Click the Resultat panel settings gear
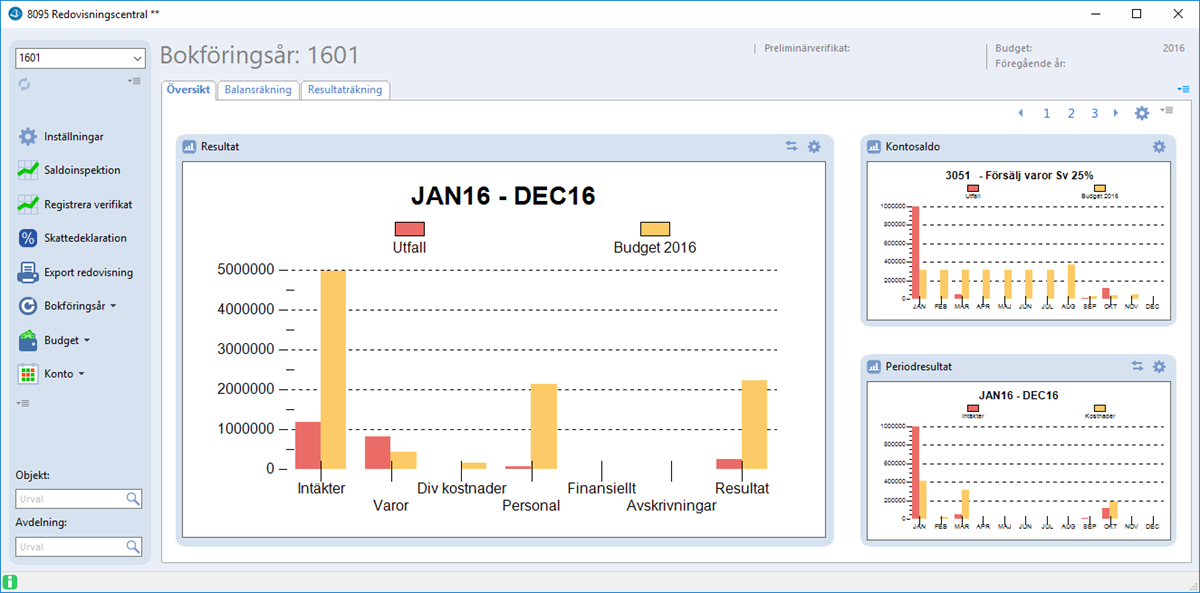1200x593 pixels. coord(814,147)
